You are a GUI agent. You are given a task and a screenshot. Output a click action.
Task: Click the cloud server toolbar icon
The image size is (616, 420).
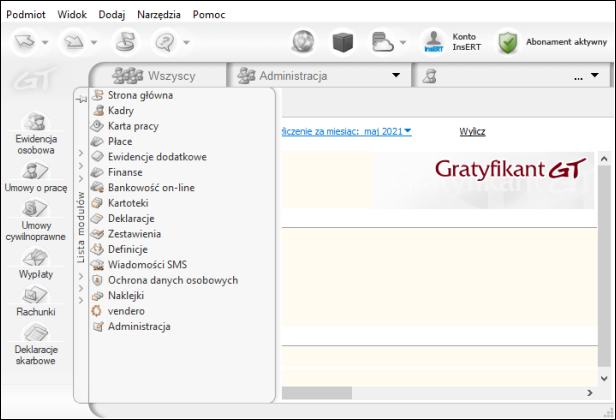tap(383, 41)
